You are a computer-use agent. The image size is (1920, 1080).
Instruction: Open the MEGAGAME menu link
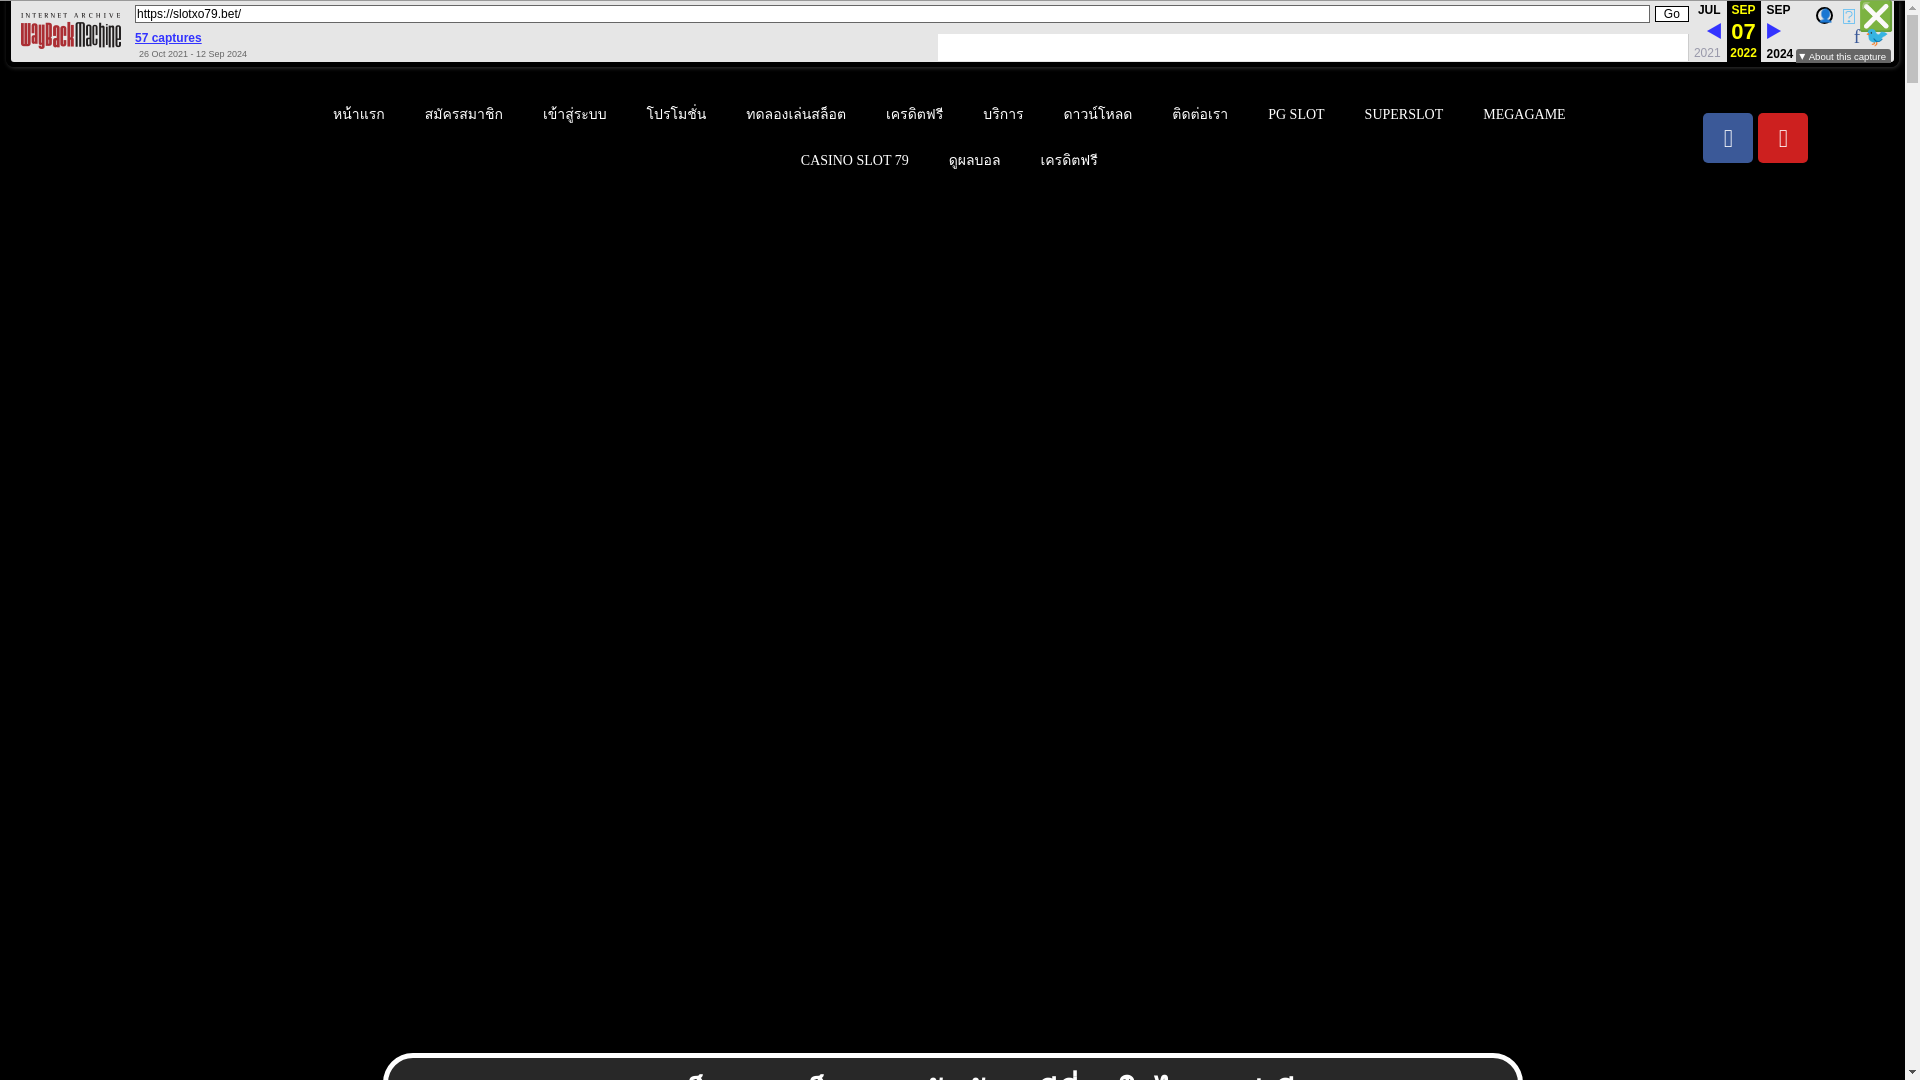(x=1524, y=115)
